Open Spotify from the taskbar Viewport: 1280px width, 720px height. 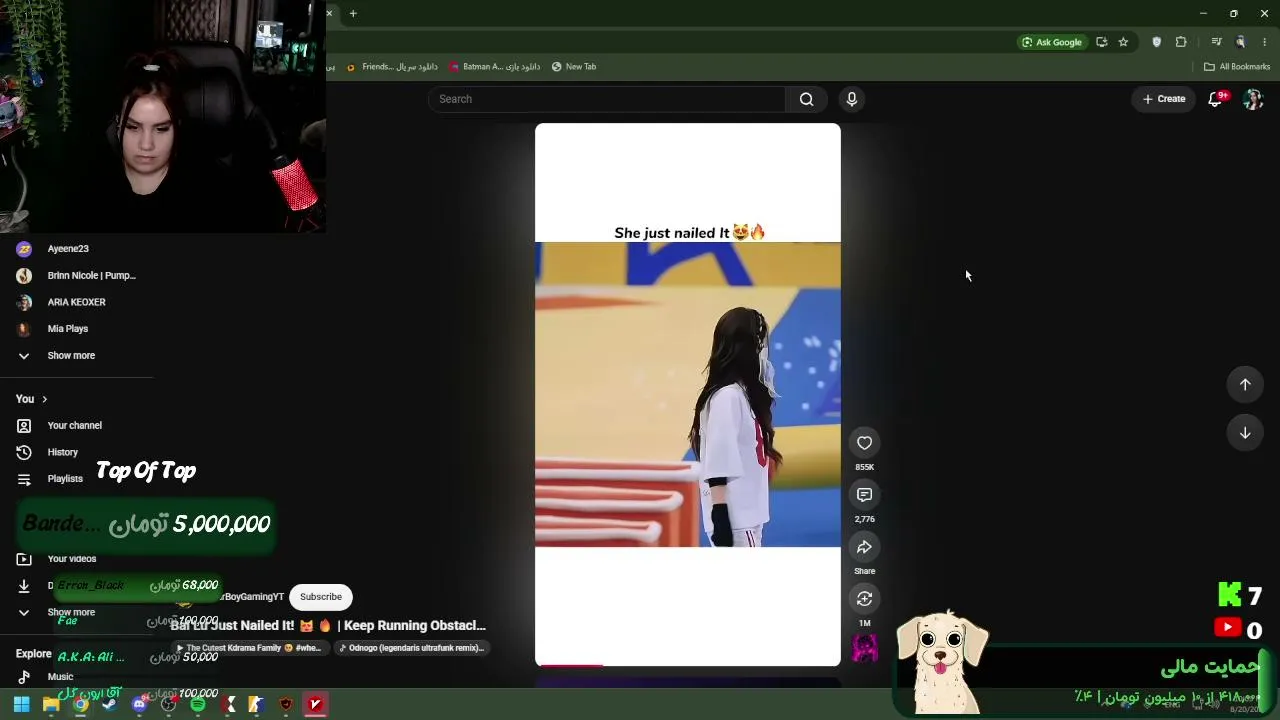[198, 705]
